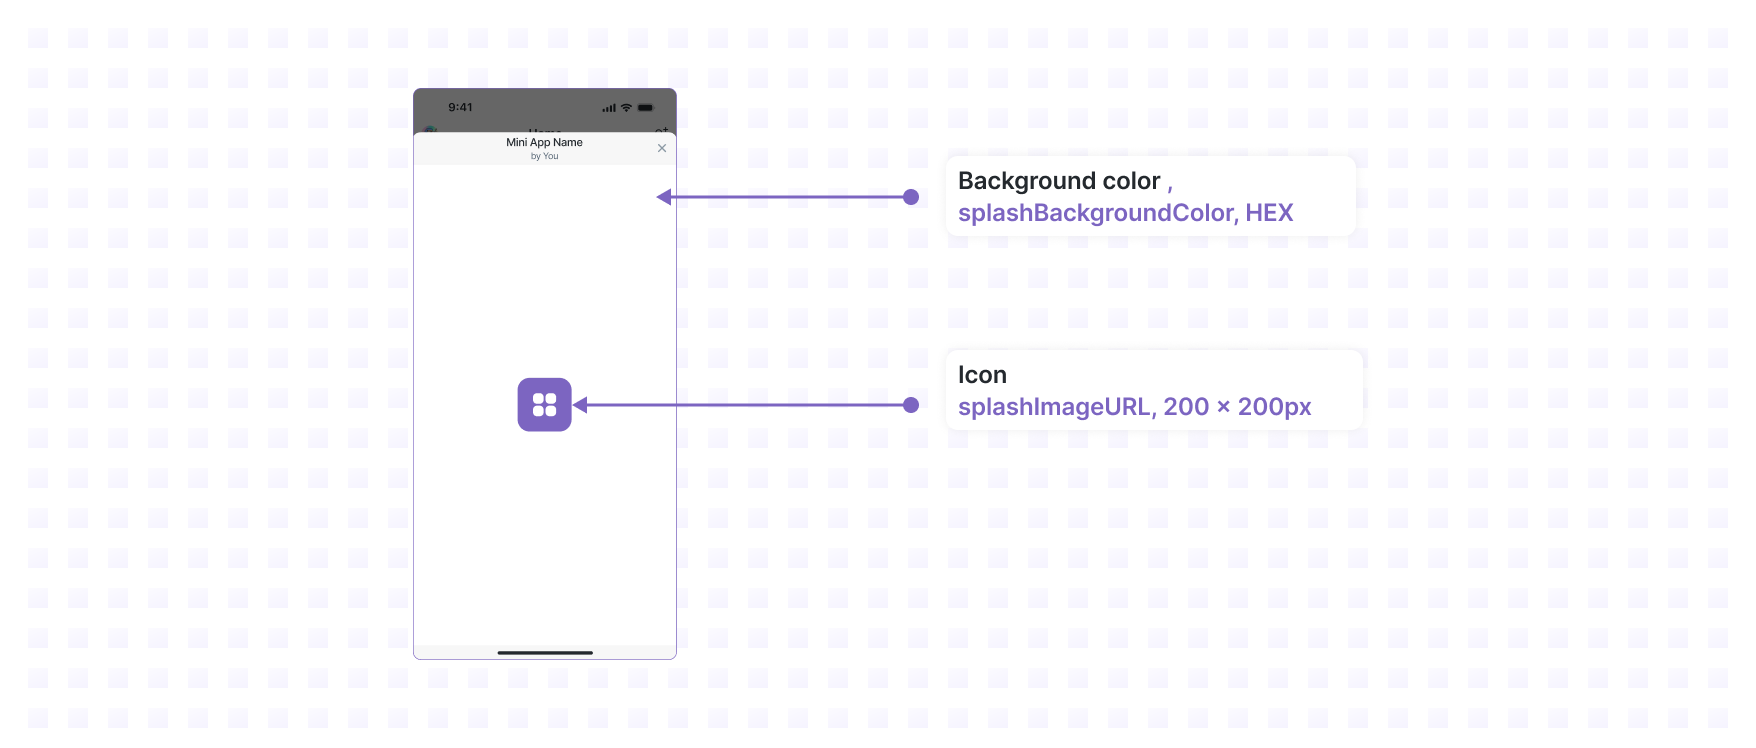This screenshot has width=1756, height=748.
Task: Tap the home indicator bar at phone bottom
Action: (x=545, y=653)
